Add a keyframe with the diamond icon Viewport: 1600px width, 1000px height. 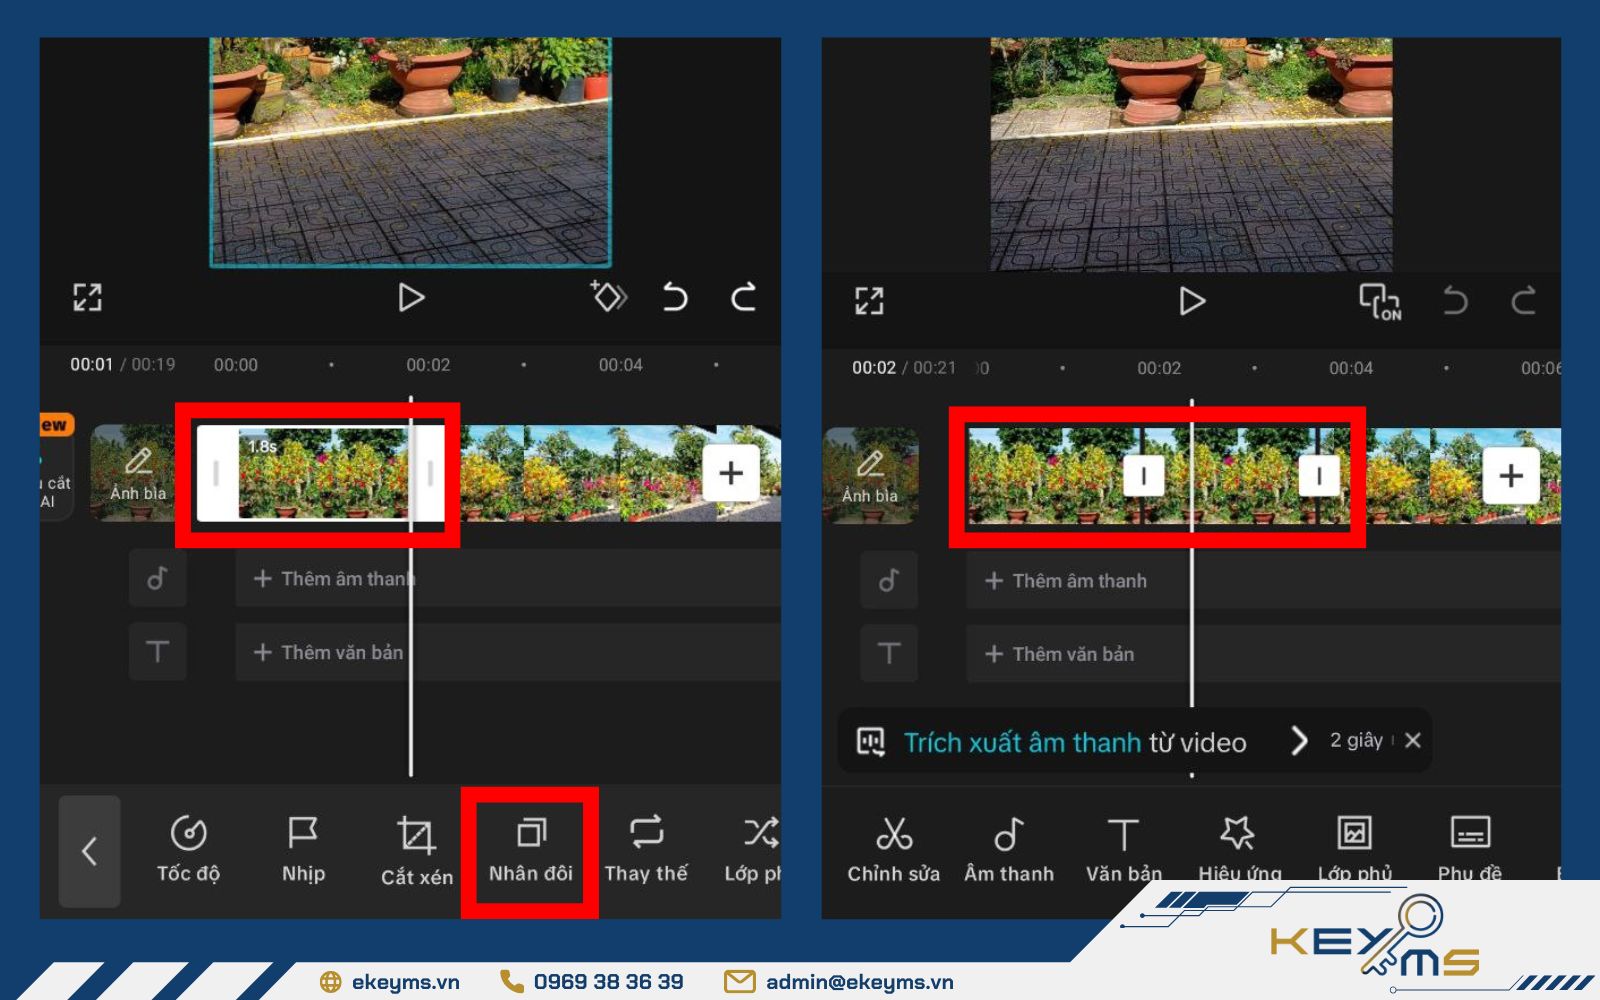[608, 297]
